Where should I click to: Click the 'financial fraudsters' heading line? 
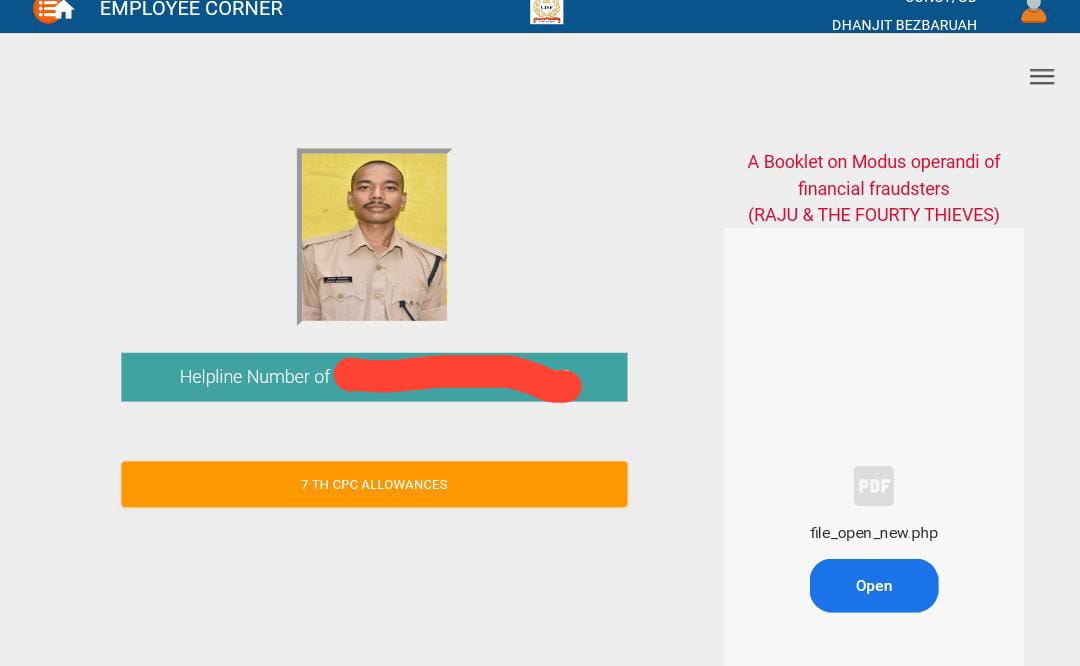click(x=873, y=189)
